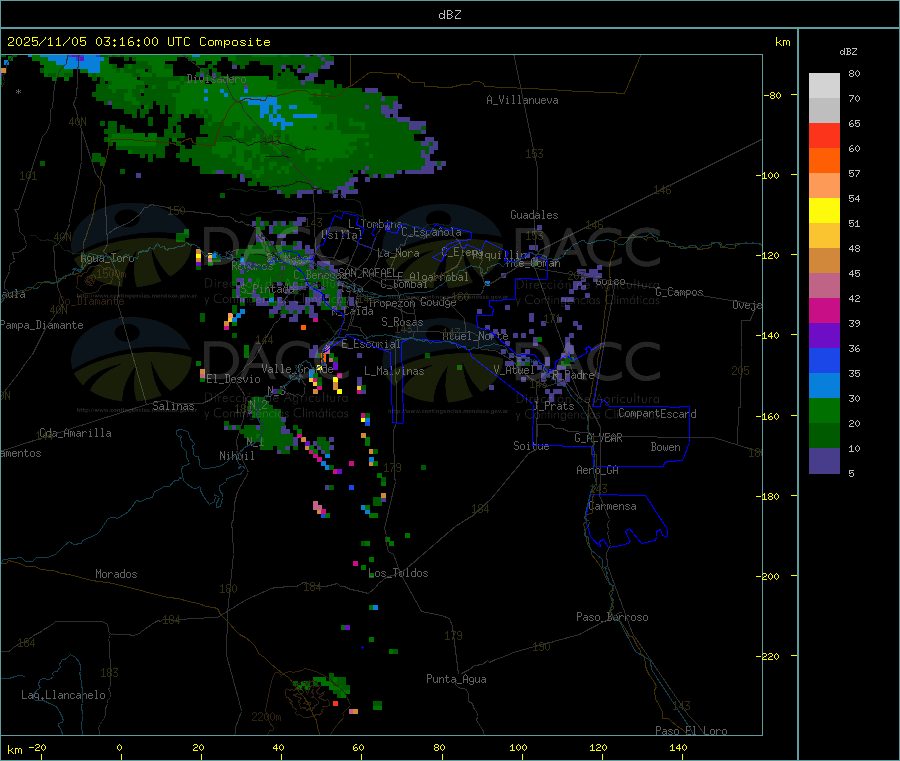Screen dimensions: 900x761
Task: Click the Cda_Amarilla map label
Action: click(x=75, y=433)
